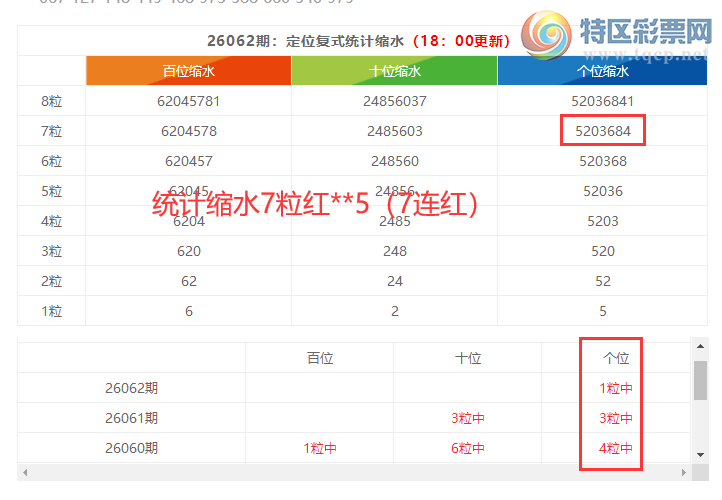The width and height of the screenshot is (722, 500).
Task: Select the 百位缩水 column header
Action: click(x=188, y=71)
